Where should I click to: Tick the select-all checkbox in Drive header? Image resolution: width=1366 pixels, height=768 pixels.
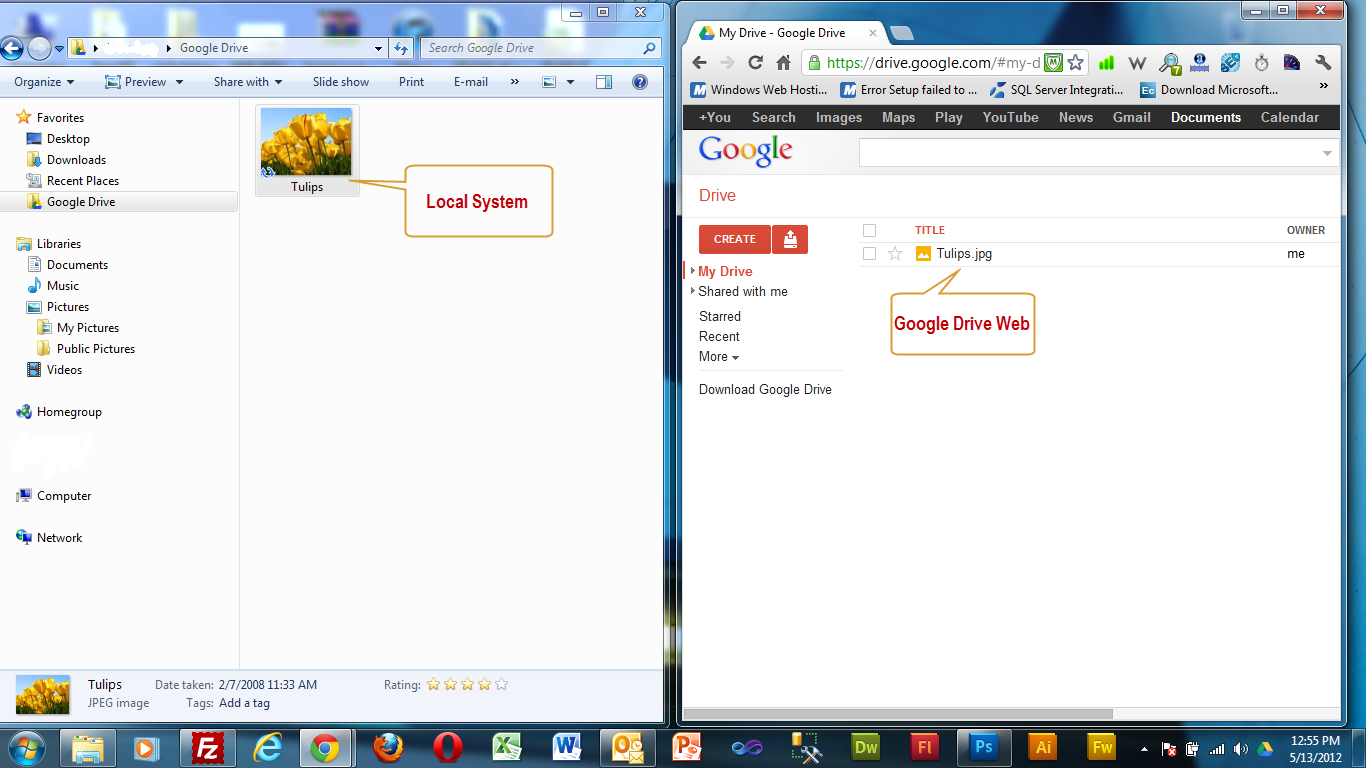click(x=869, y=230)
